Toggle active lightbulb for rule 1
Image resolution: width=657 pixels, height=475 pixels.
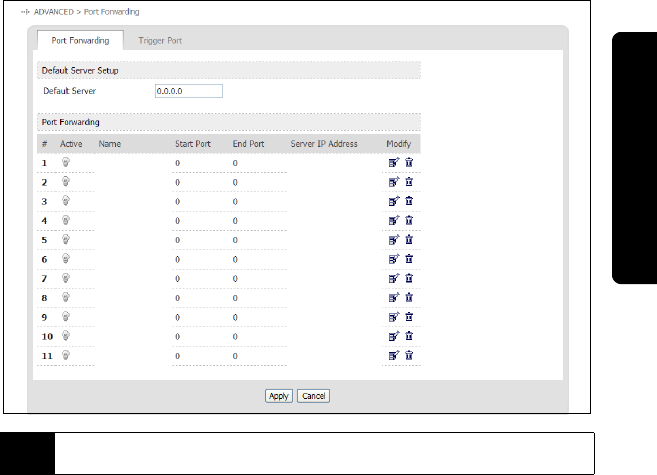[x=67, y=162]
